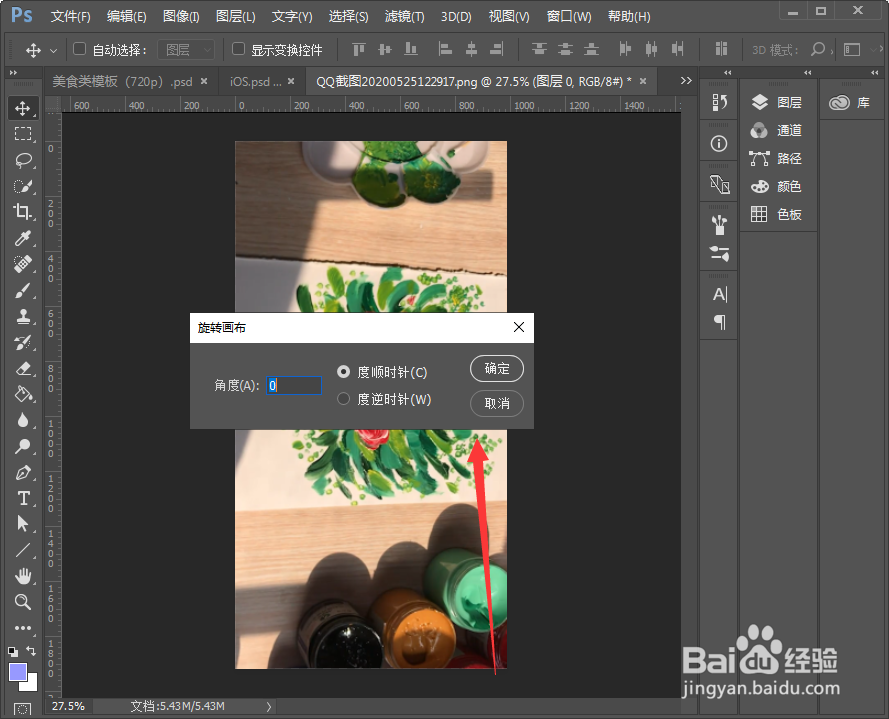Screen dimensions: 889x719
Task: Expand the toolbox panel arrows
Action: (13, 73)
